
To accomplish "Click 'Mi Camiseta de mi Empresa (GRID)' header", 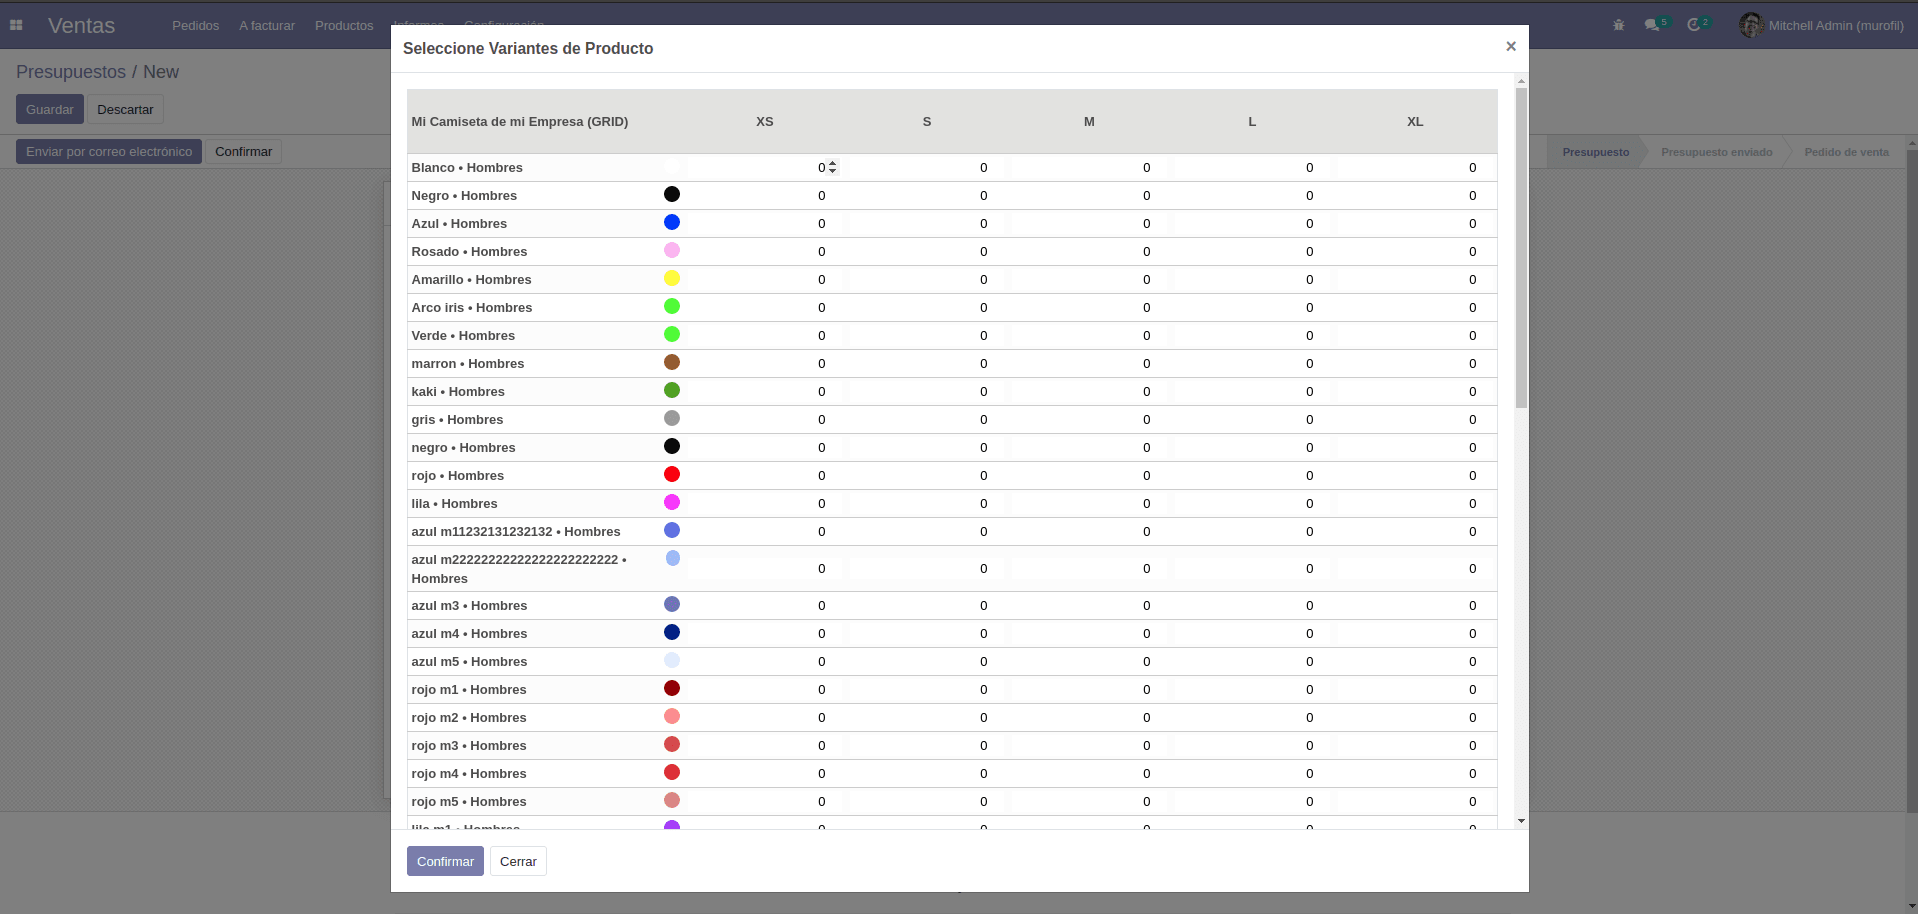I will (x=520, y=121).
